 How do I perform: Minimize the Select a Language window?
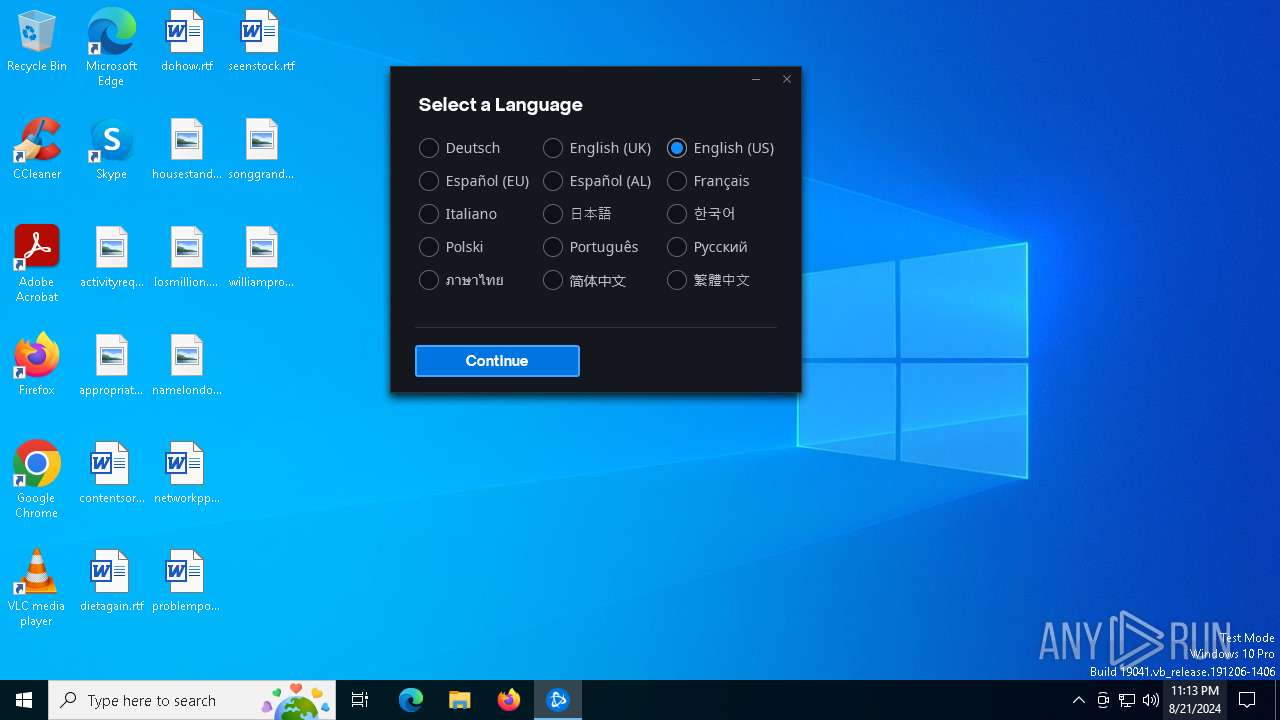(x=756, y=79)
